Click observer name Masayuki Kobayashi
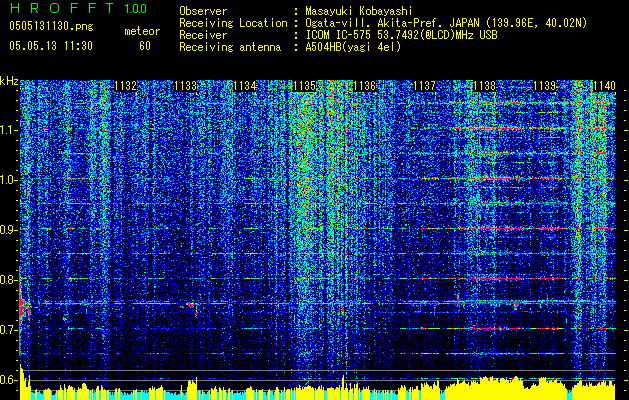 359,11
